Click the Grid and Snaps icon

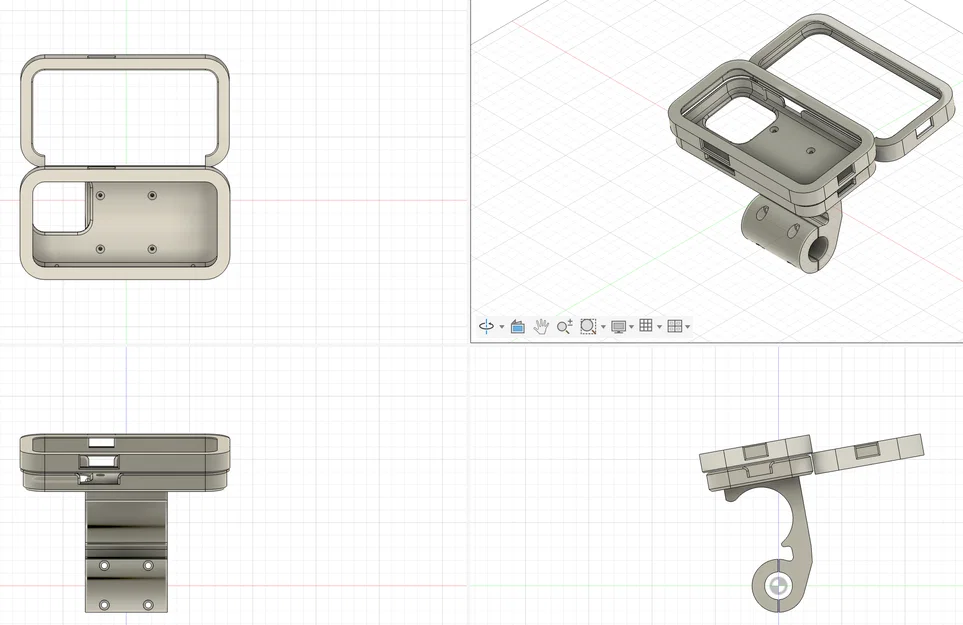point(645,325)
